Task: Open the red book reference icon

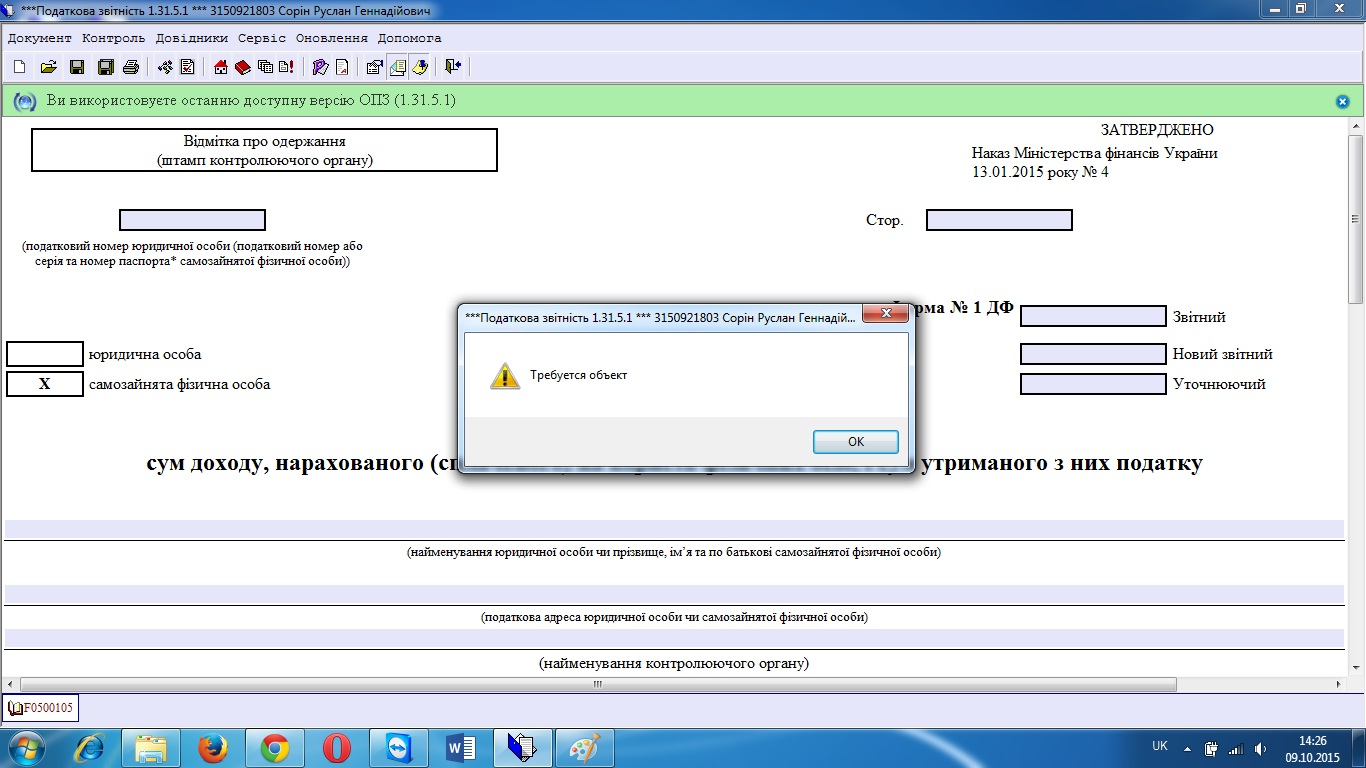Action: pyautogui.click(x=243, y=67)
